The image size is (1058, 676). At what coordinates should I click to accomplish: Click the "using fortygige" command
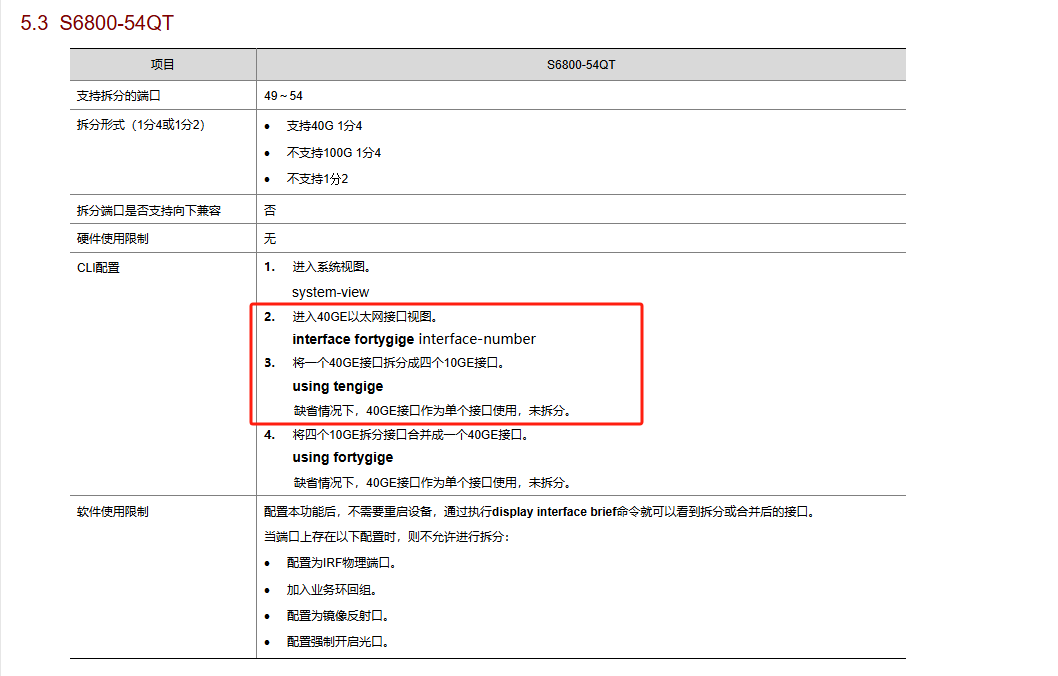click(x=343, y=457)
